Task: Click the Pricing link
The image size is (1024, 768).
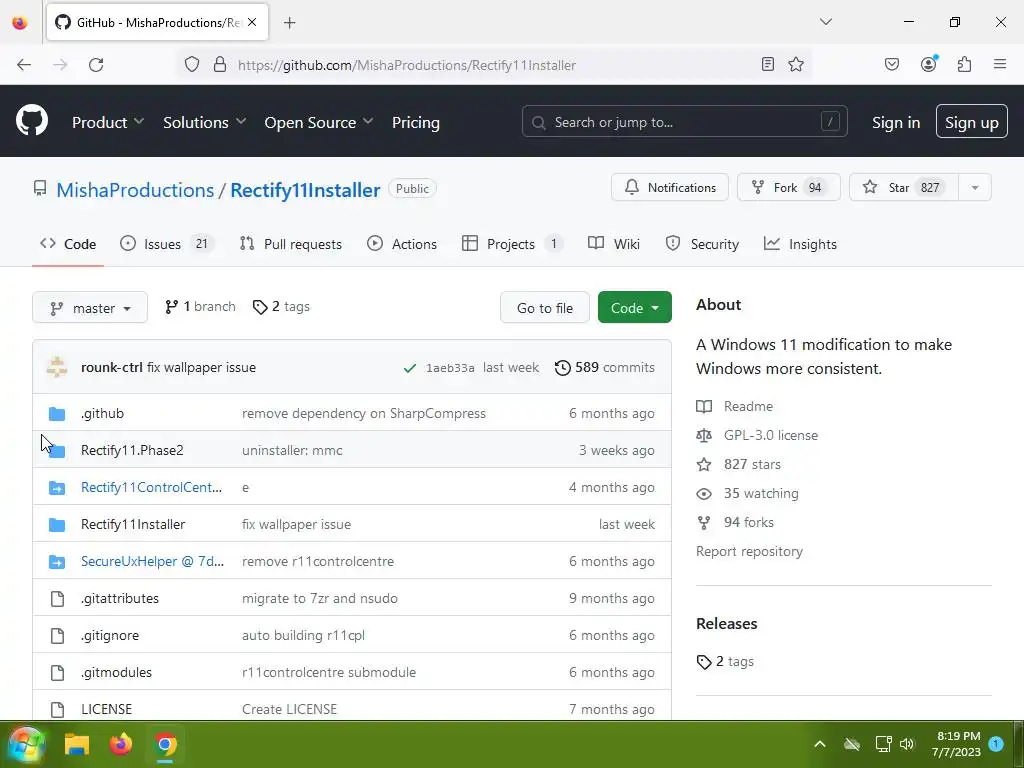Action: click(x=415, y=122)
